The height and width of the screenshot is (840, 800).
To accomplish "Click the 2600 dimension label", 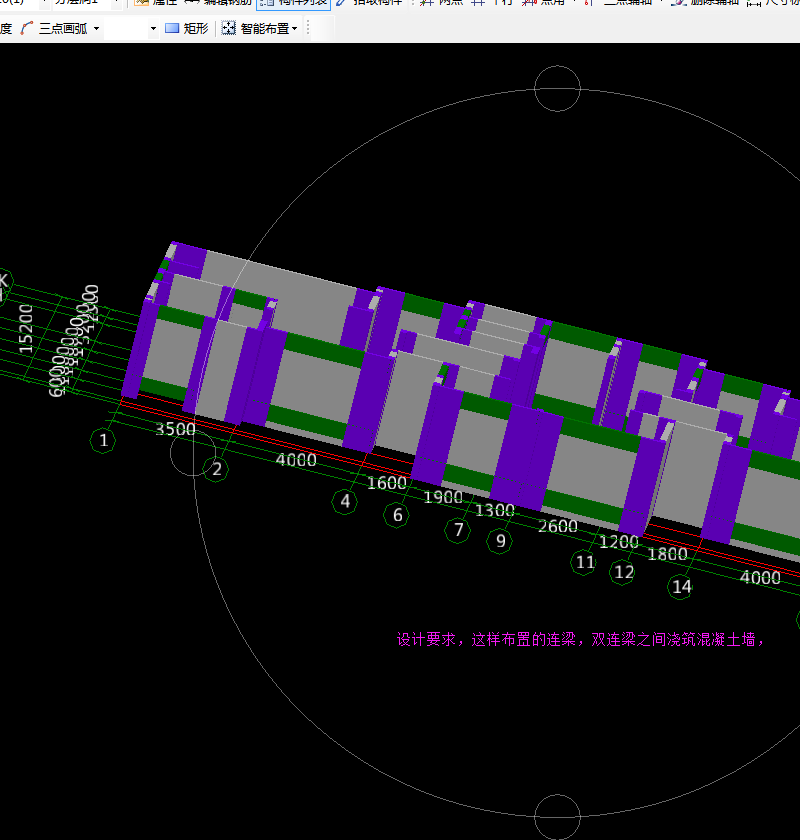I will pyautogui.click(x=558, y=526).
